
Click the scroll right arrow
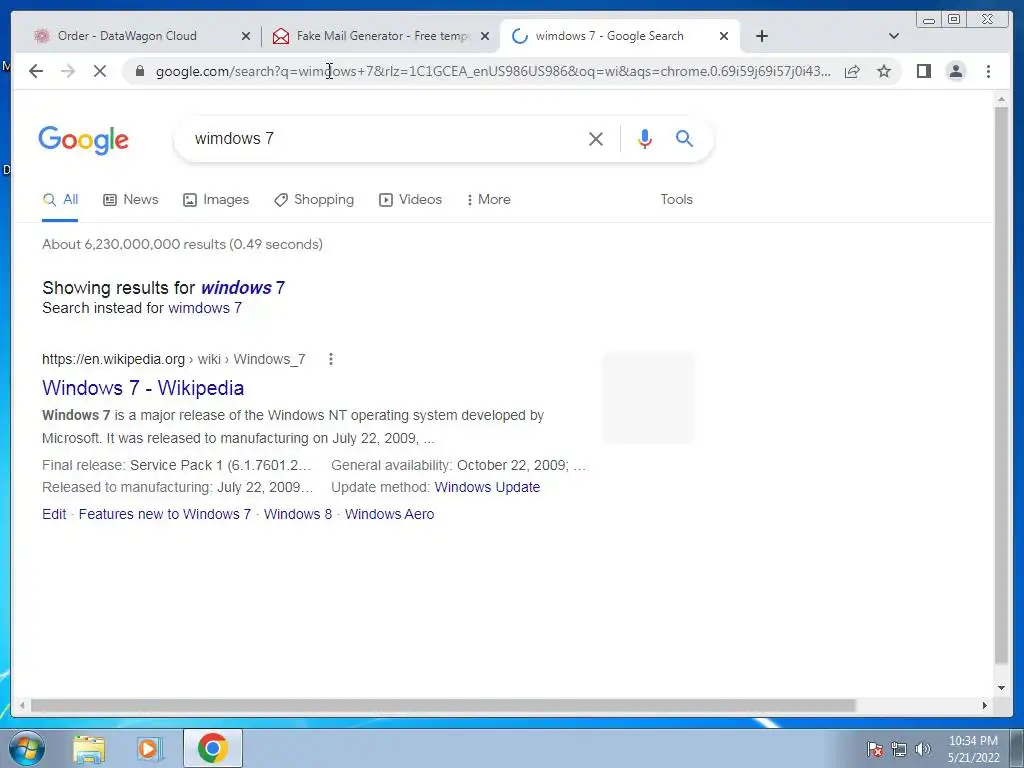coord(985,705)
